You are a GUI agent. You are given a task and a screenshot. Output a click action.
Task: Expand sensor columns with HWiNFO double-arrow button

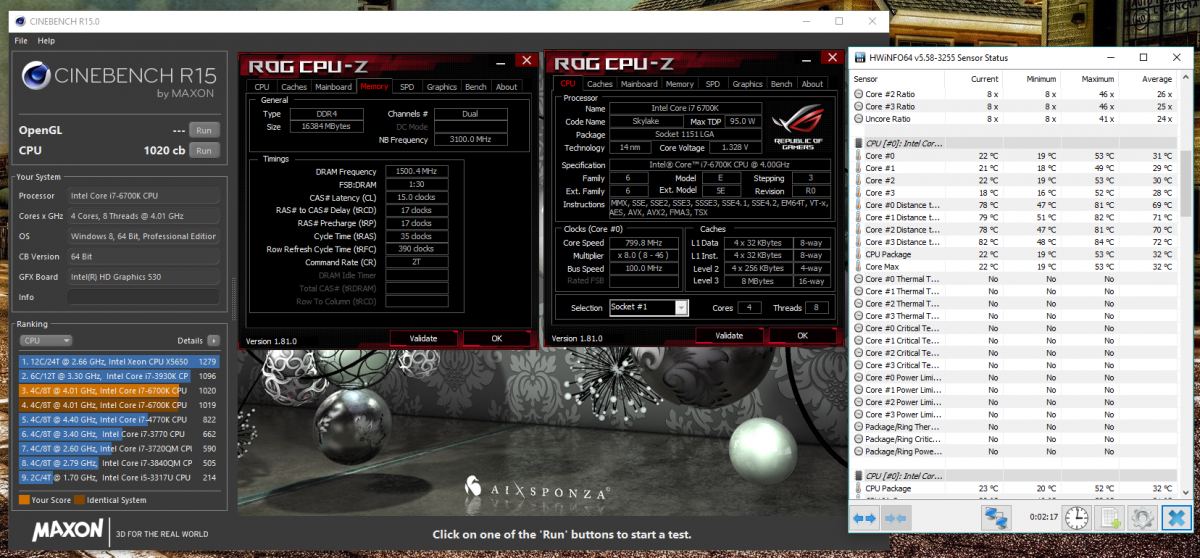pos(864,517)
